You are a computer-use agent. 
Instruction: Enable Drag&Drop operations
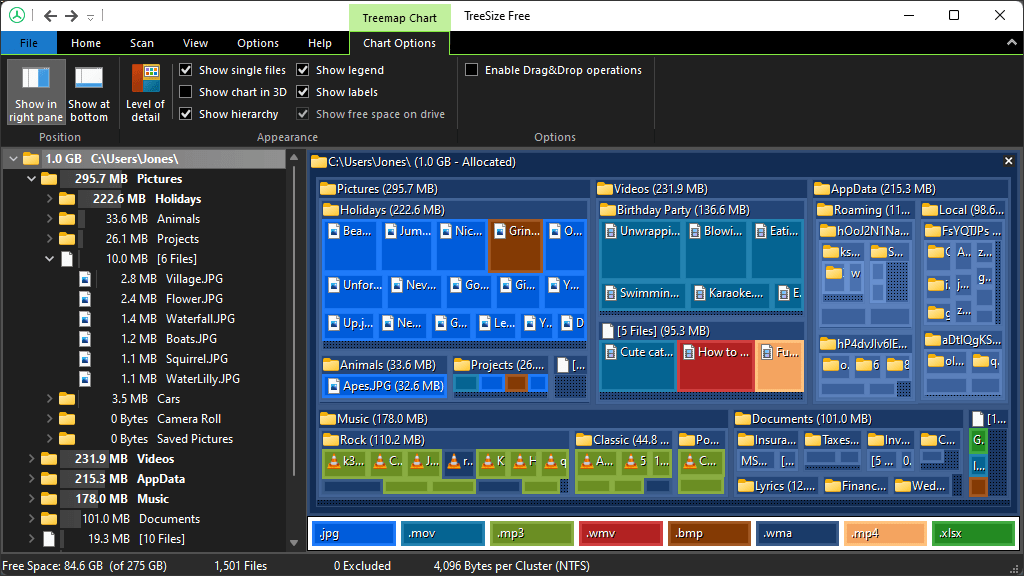pyautogui.click(x=470, y=69)
